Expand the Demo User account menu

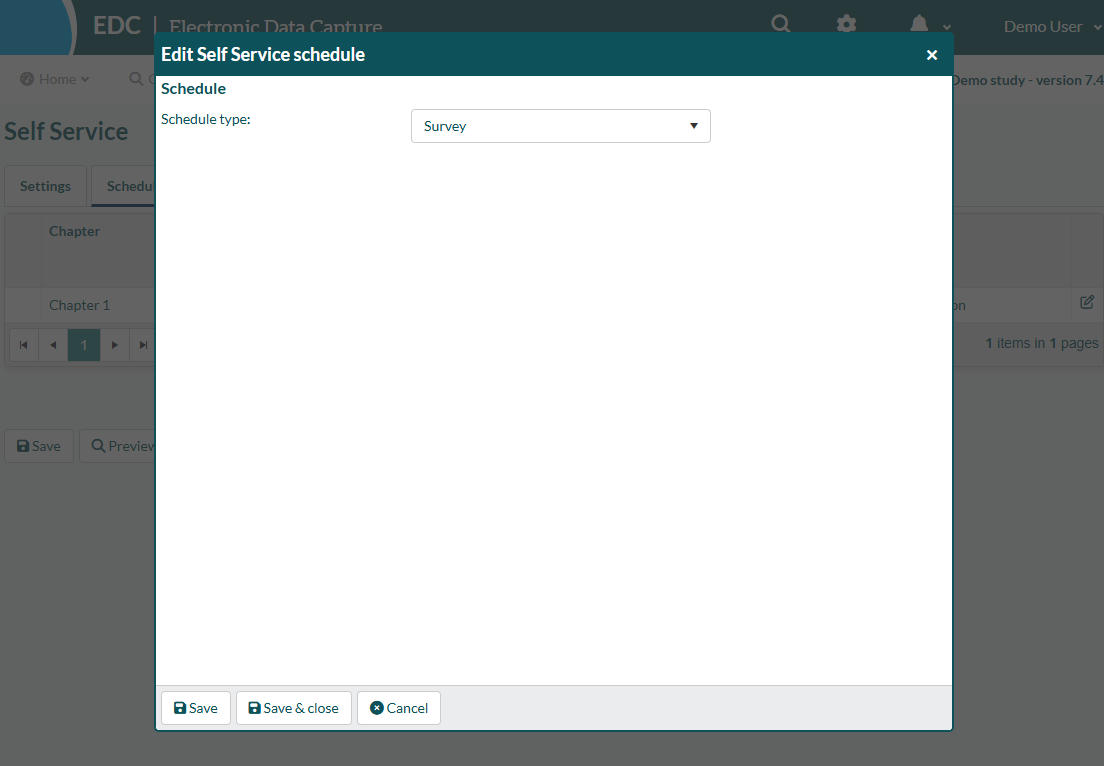click(1052, 27)
